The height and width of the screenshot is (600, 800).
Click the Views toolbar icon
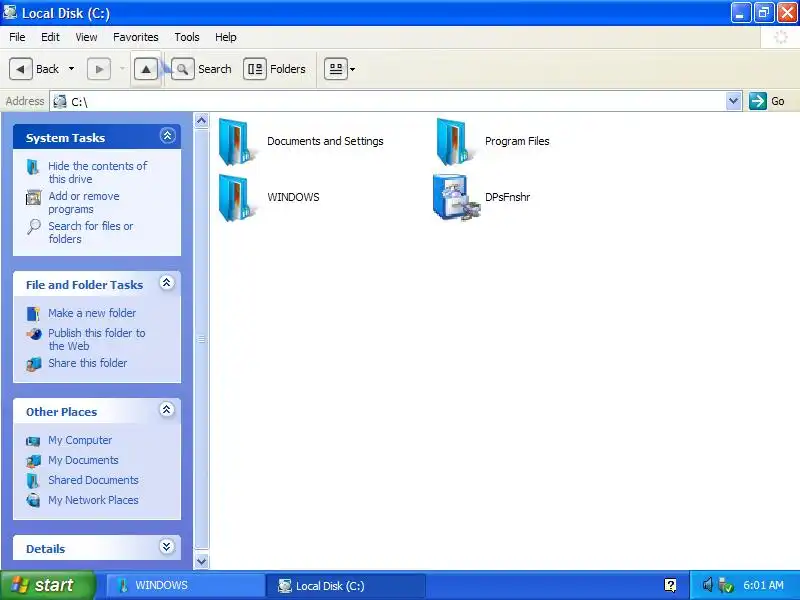tap(336, 69)
